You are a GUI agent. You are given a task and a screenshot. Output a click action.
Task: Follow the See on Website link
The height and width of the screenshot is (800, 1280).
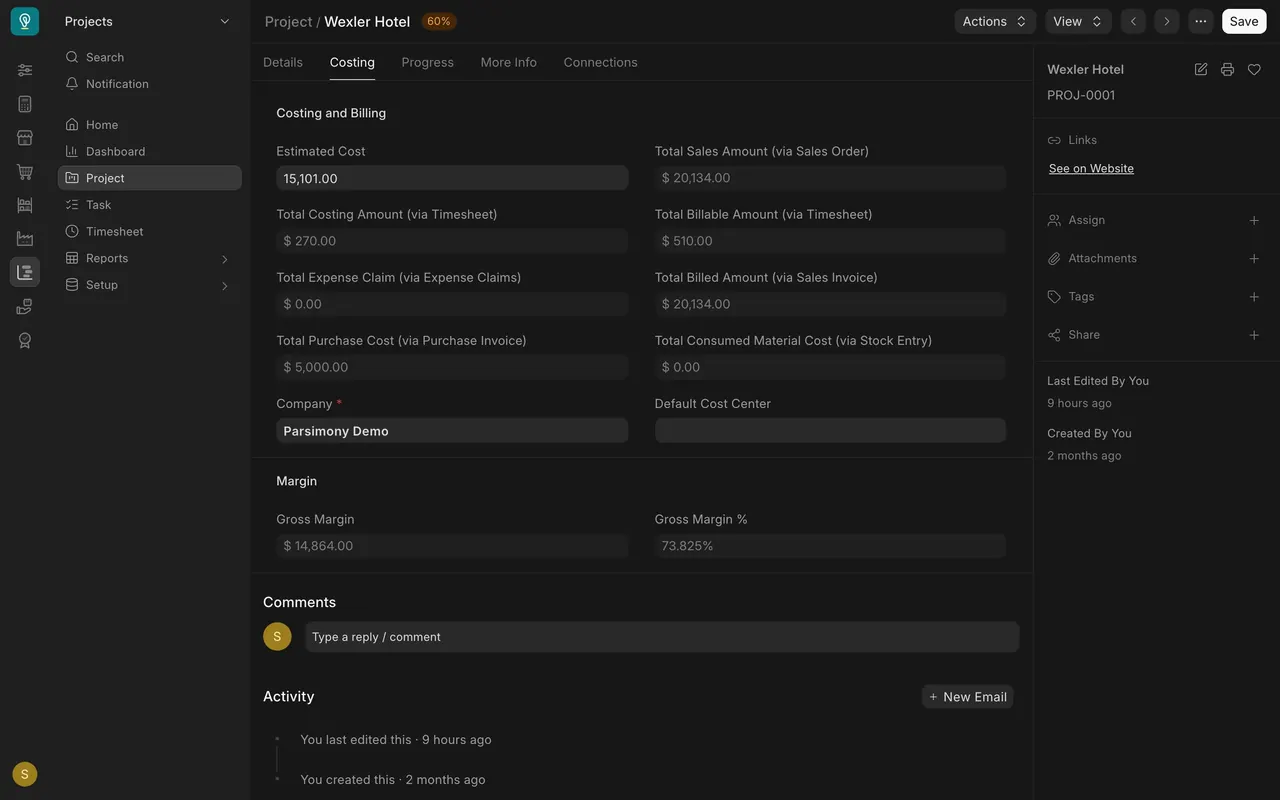1091,169
